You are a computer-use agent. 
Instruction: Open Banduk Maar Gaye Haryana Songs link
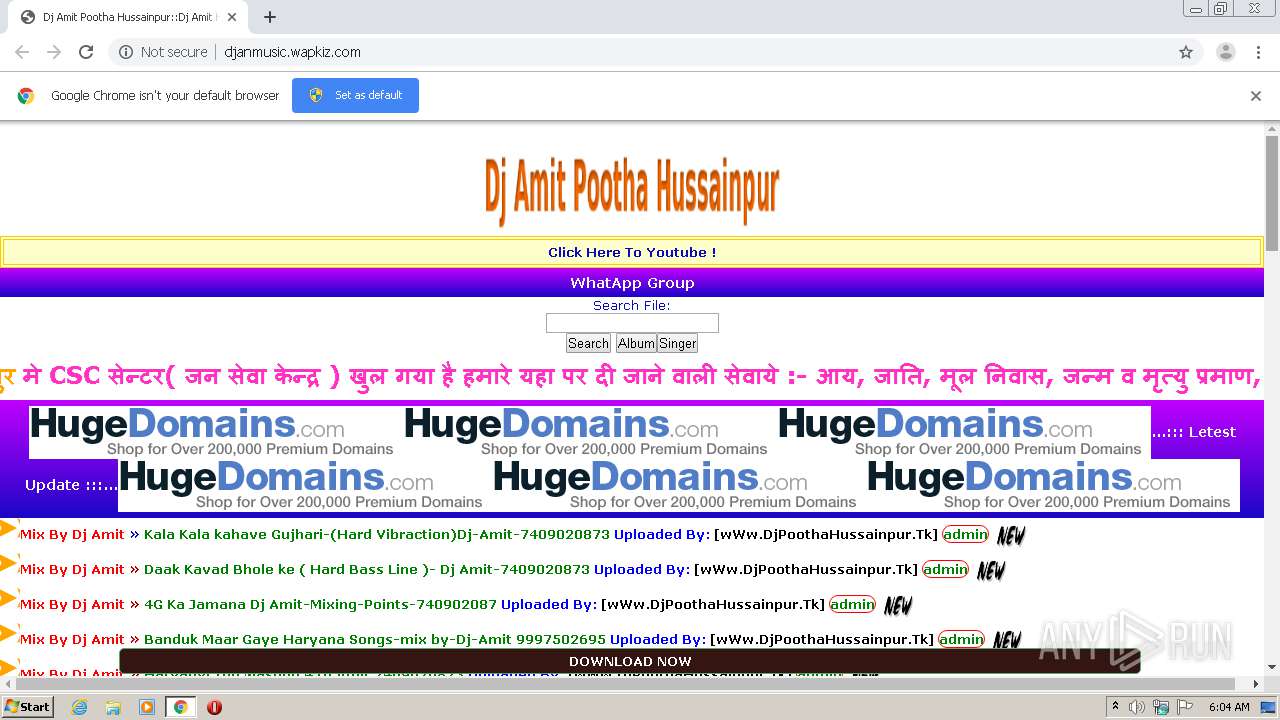click(375, 640)
